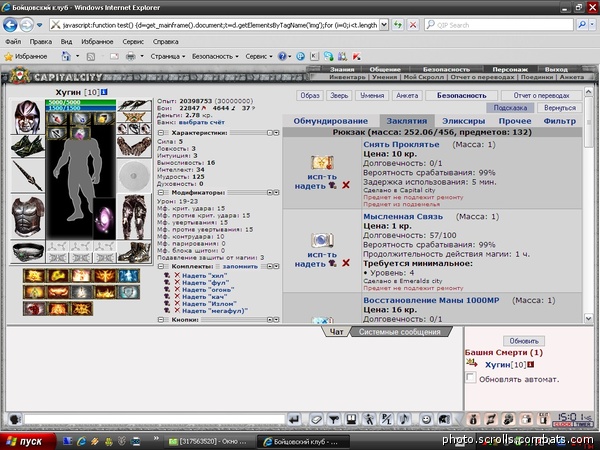Open the search provider dropdown arrow
The height and width of the screenshot is (450, 600).
[592, 25]
